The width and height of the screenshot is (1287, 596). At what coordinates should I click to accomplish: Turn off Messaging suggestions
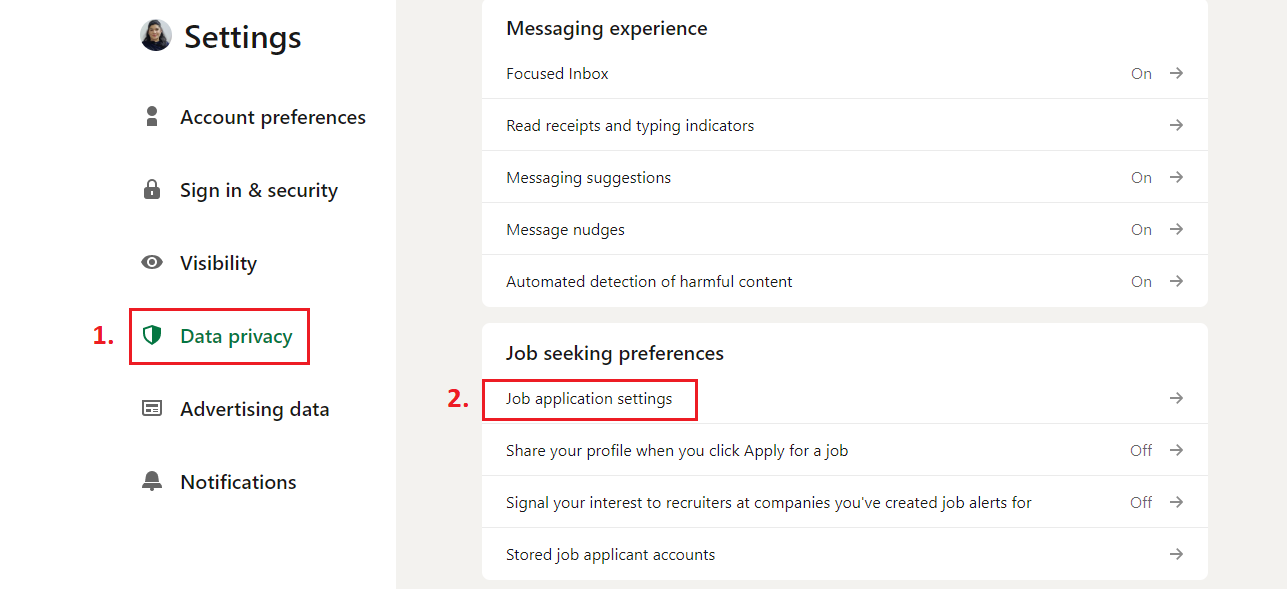[x=1141, y=177]
